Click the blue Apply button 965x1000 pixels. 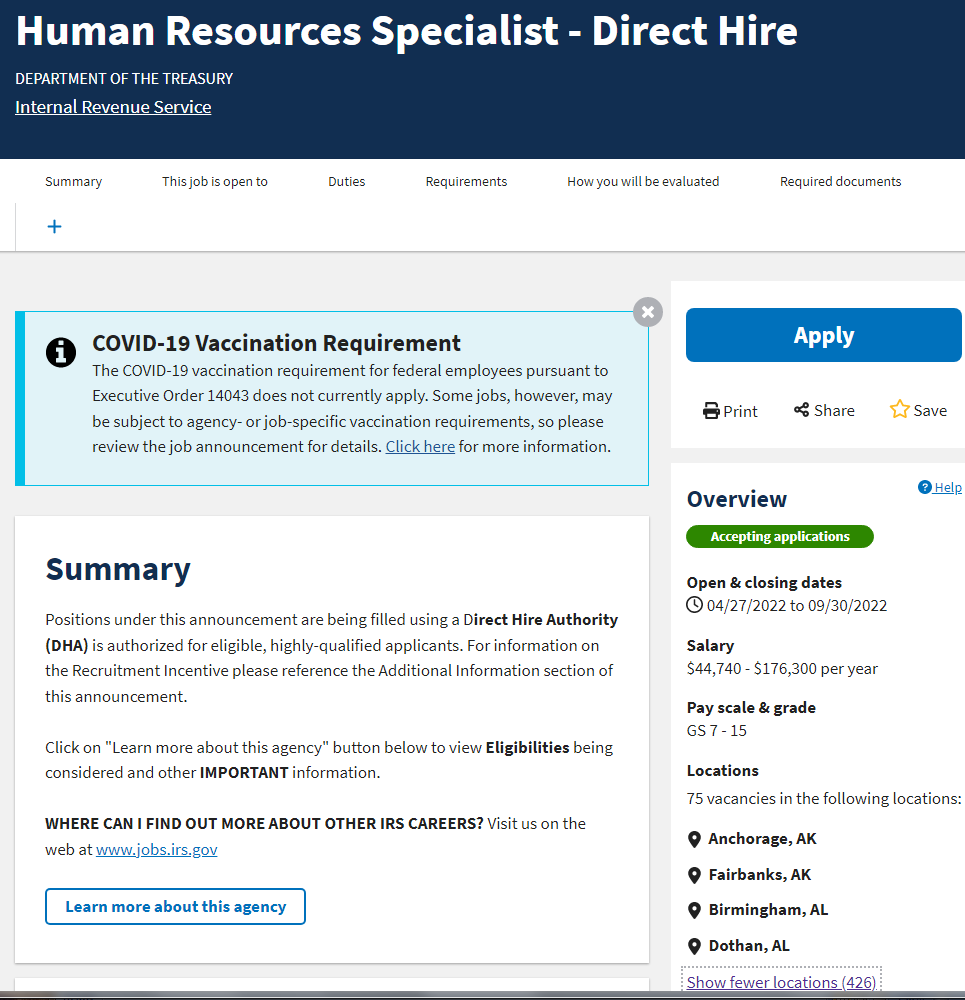pyautogui.click(x=823, y=335)
